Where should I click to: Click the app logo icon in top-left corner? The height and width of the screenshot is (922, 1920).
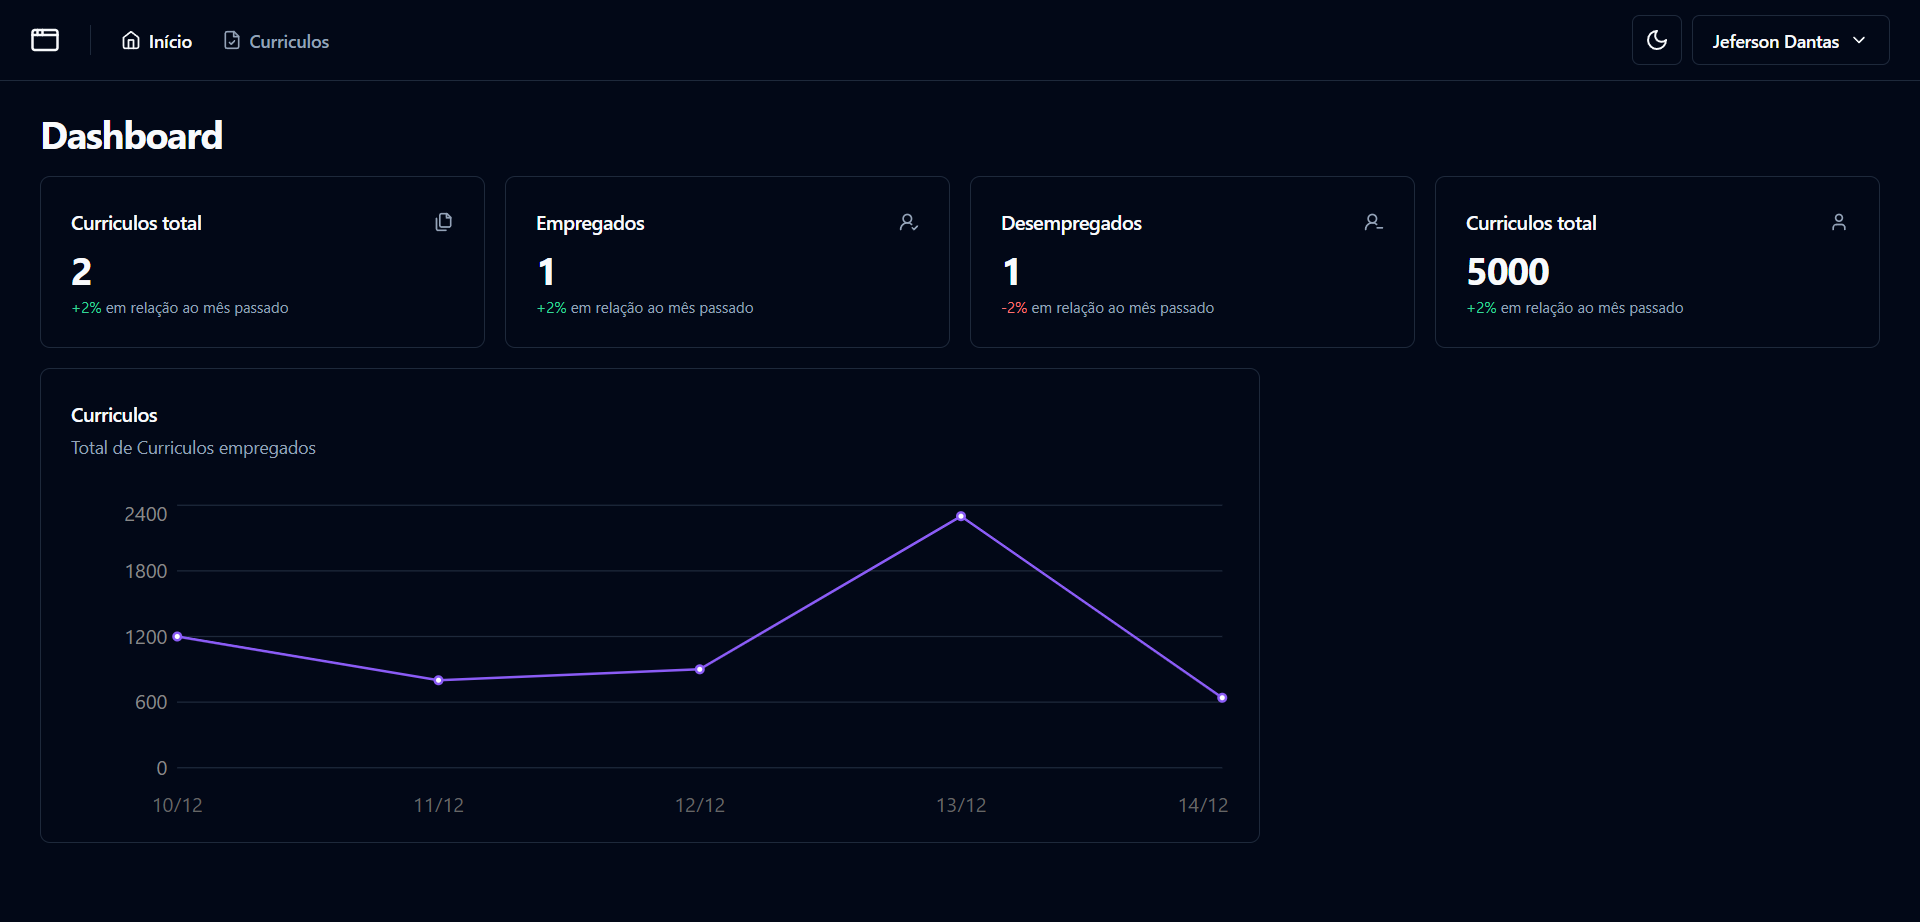click(x=45, y=40)
